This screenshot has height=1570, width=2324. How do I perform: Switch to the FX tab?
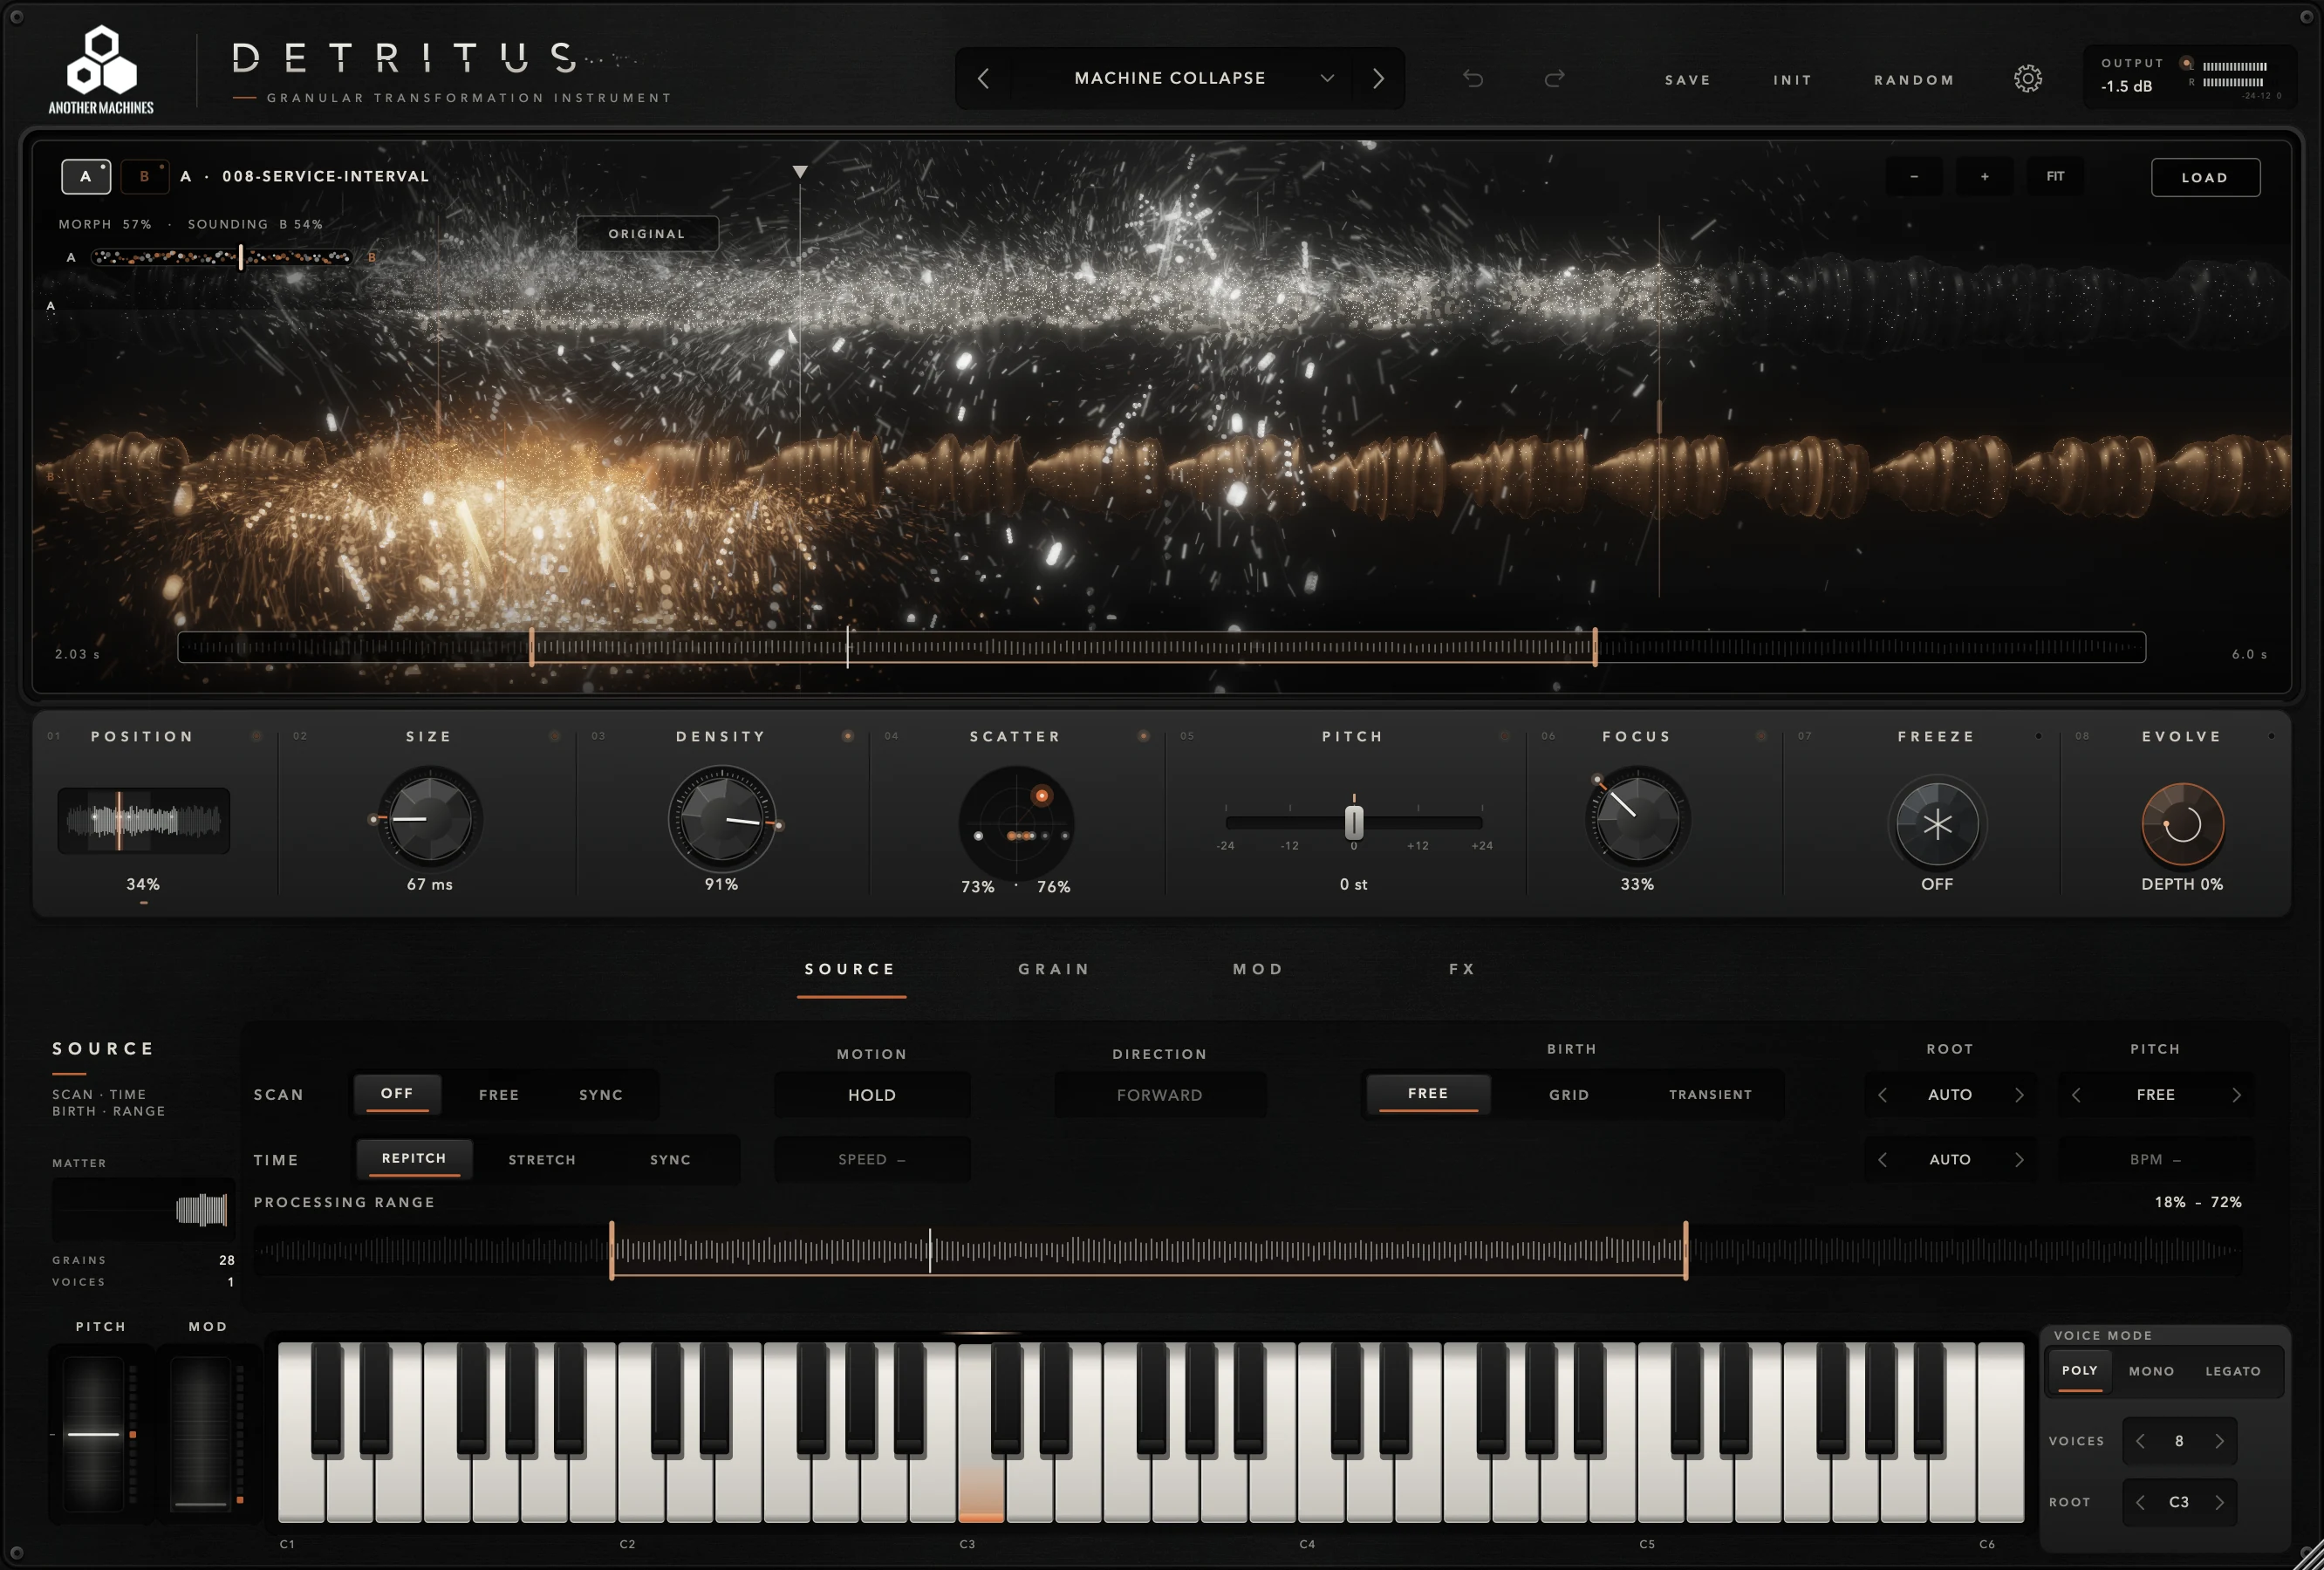pyautogui.click(x=1462, y=969)
